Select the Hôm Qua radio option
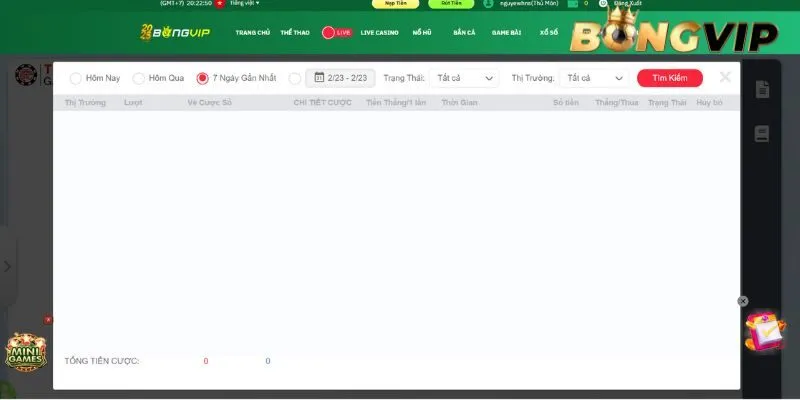 tap(138, 78)
